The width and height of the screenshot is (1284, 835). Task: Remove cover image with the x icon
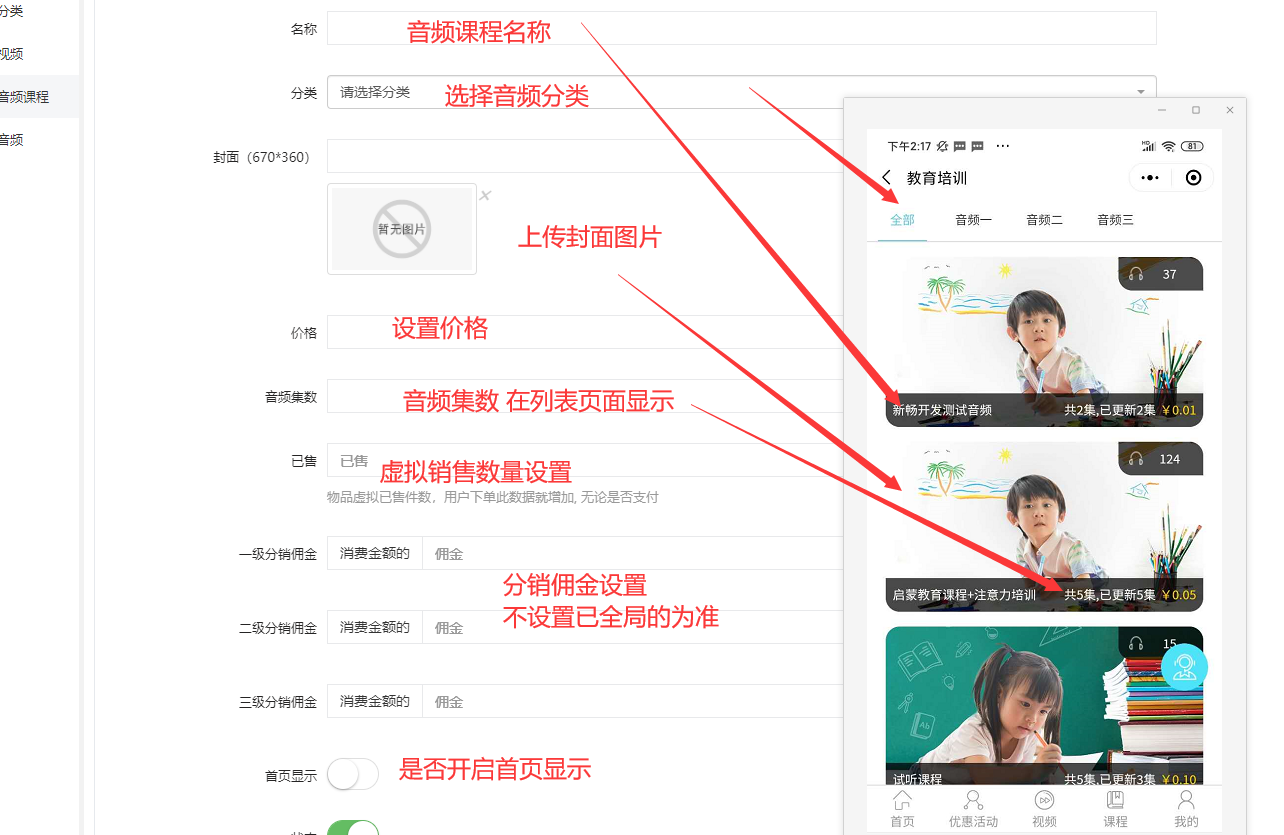click(x=485, y=195)
